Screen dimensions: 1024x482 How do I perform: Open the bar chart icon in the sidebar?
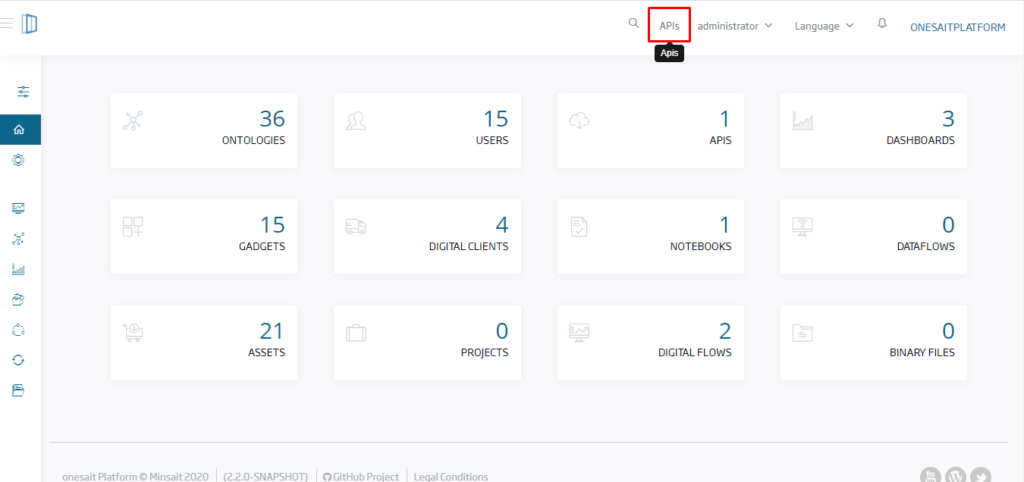click(18, 269)
